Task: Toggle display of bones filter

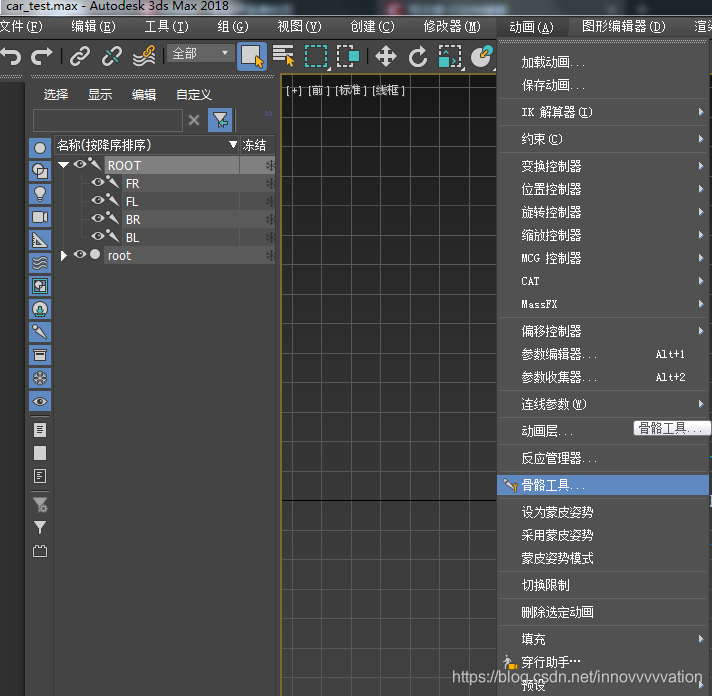Action: pos(40,332)
